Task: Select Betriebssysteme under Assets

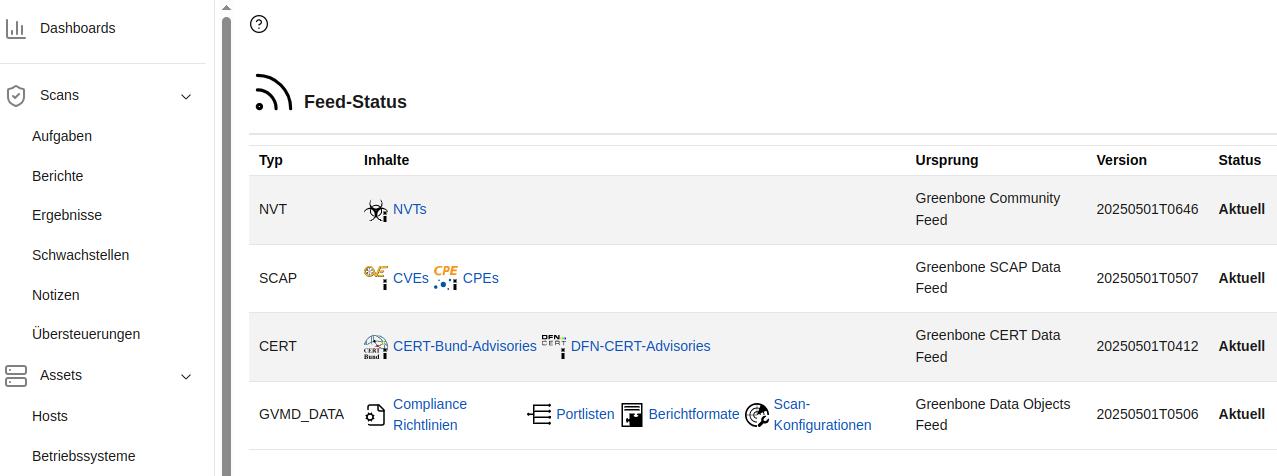Action: (83, 456)
